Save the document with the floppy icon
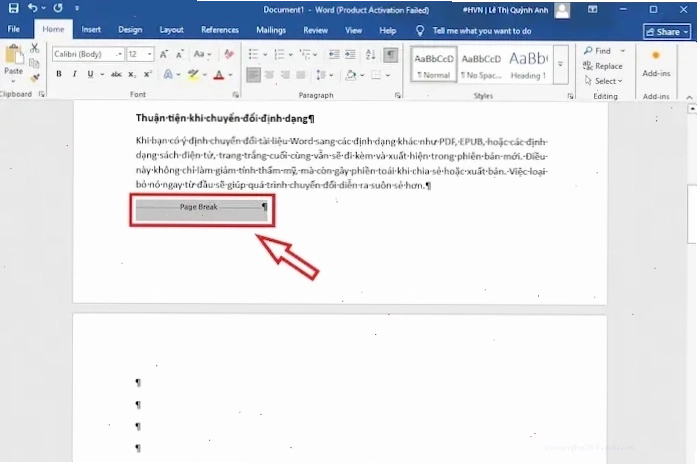This screenshot has width=697, height=464. tap(14, 8)
